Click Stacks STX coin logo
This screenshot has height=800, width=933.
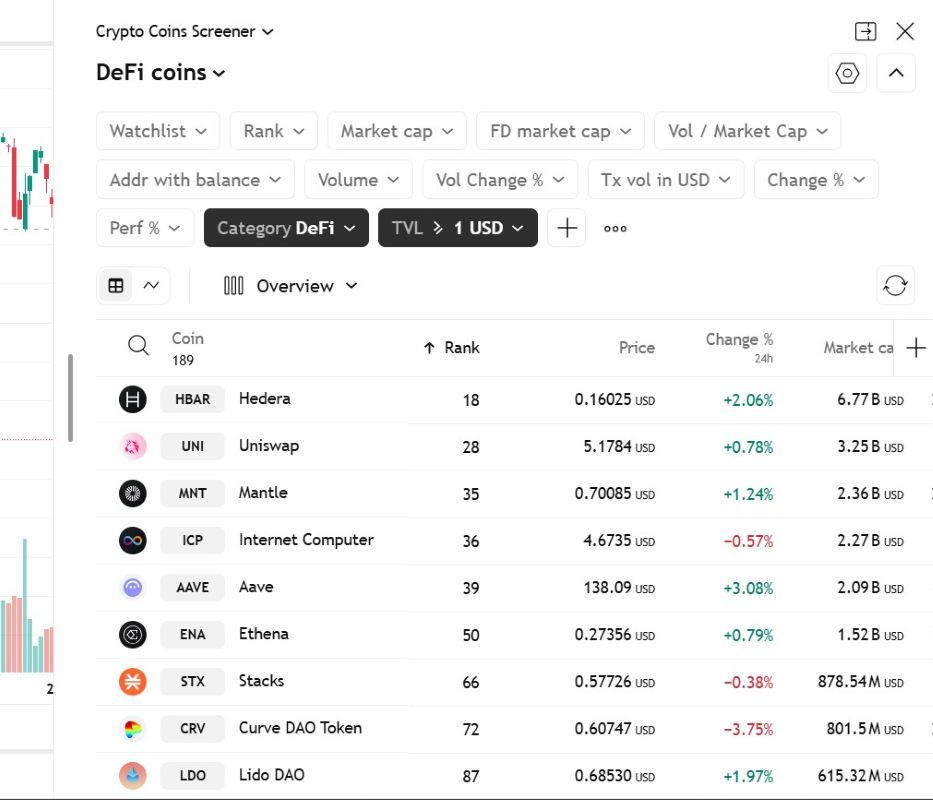133,682
